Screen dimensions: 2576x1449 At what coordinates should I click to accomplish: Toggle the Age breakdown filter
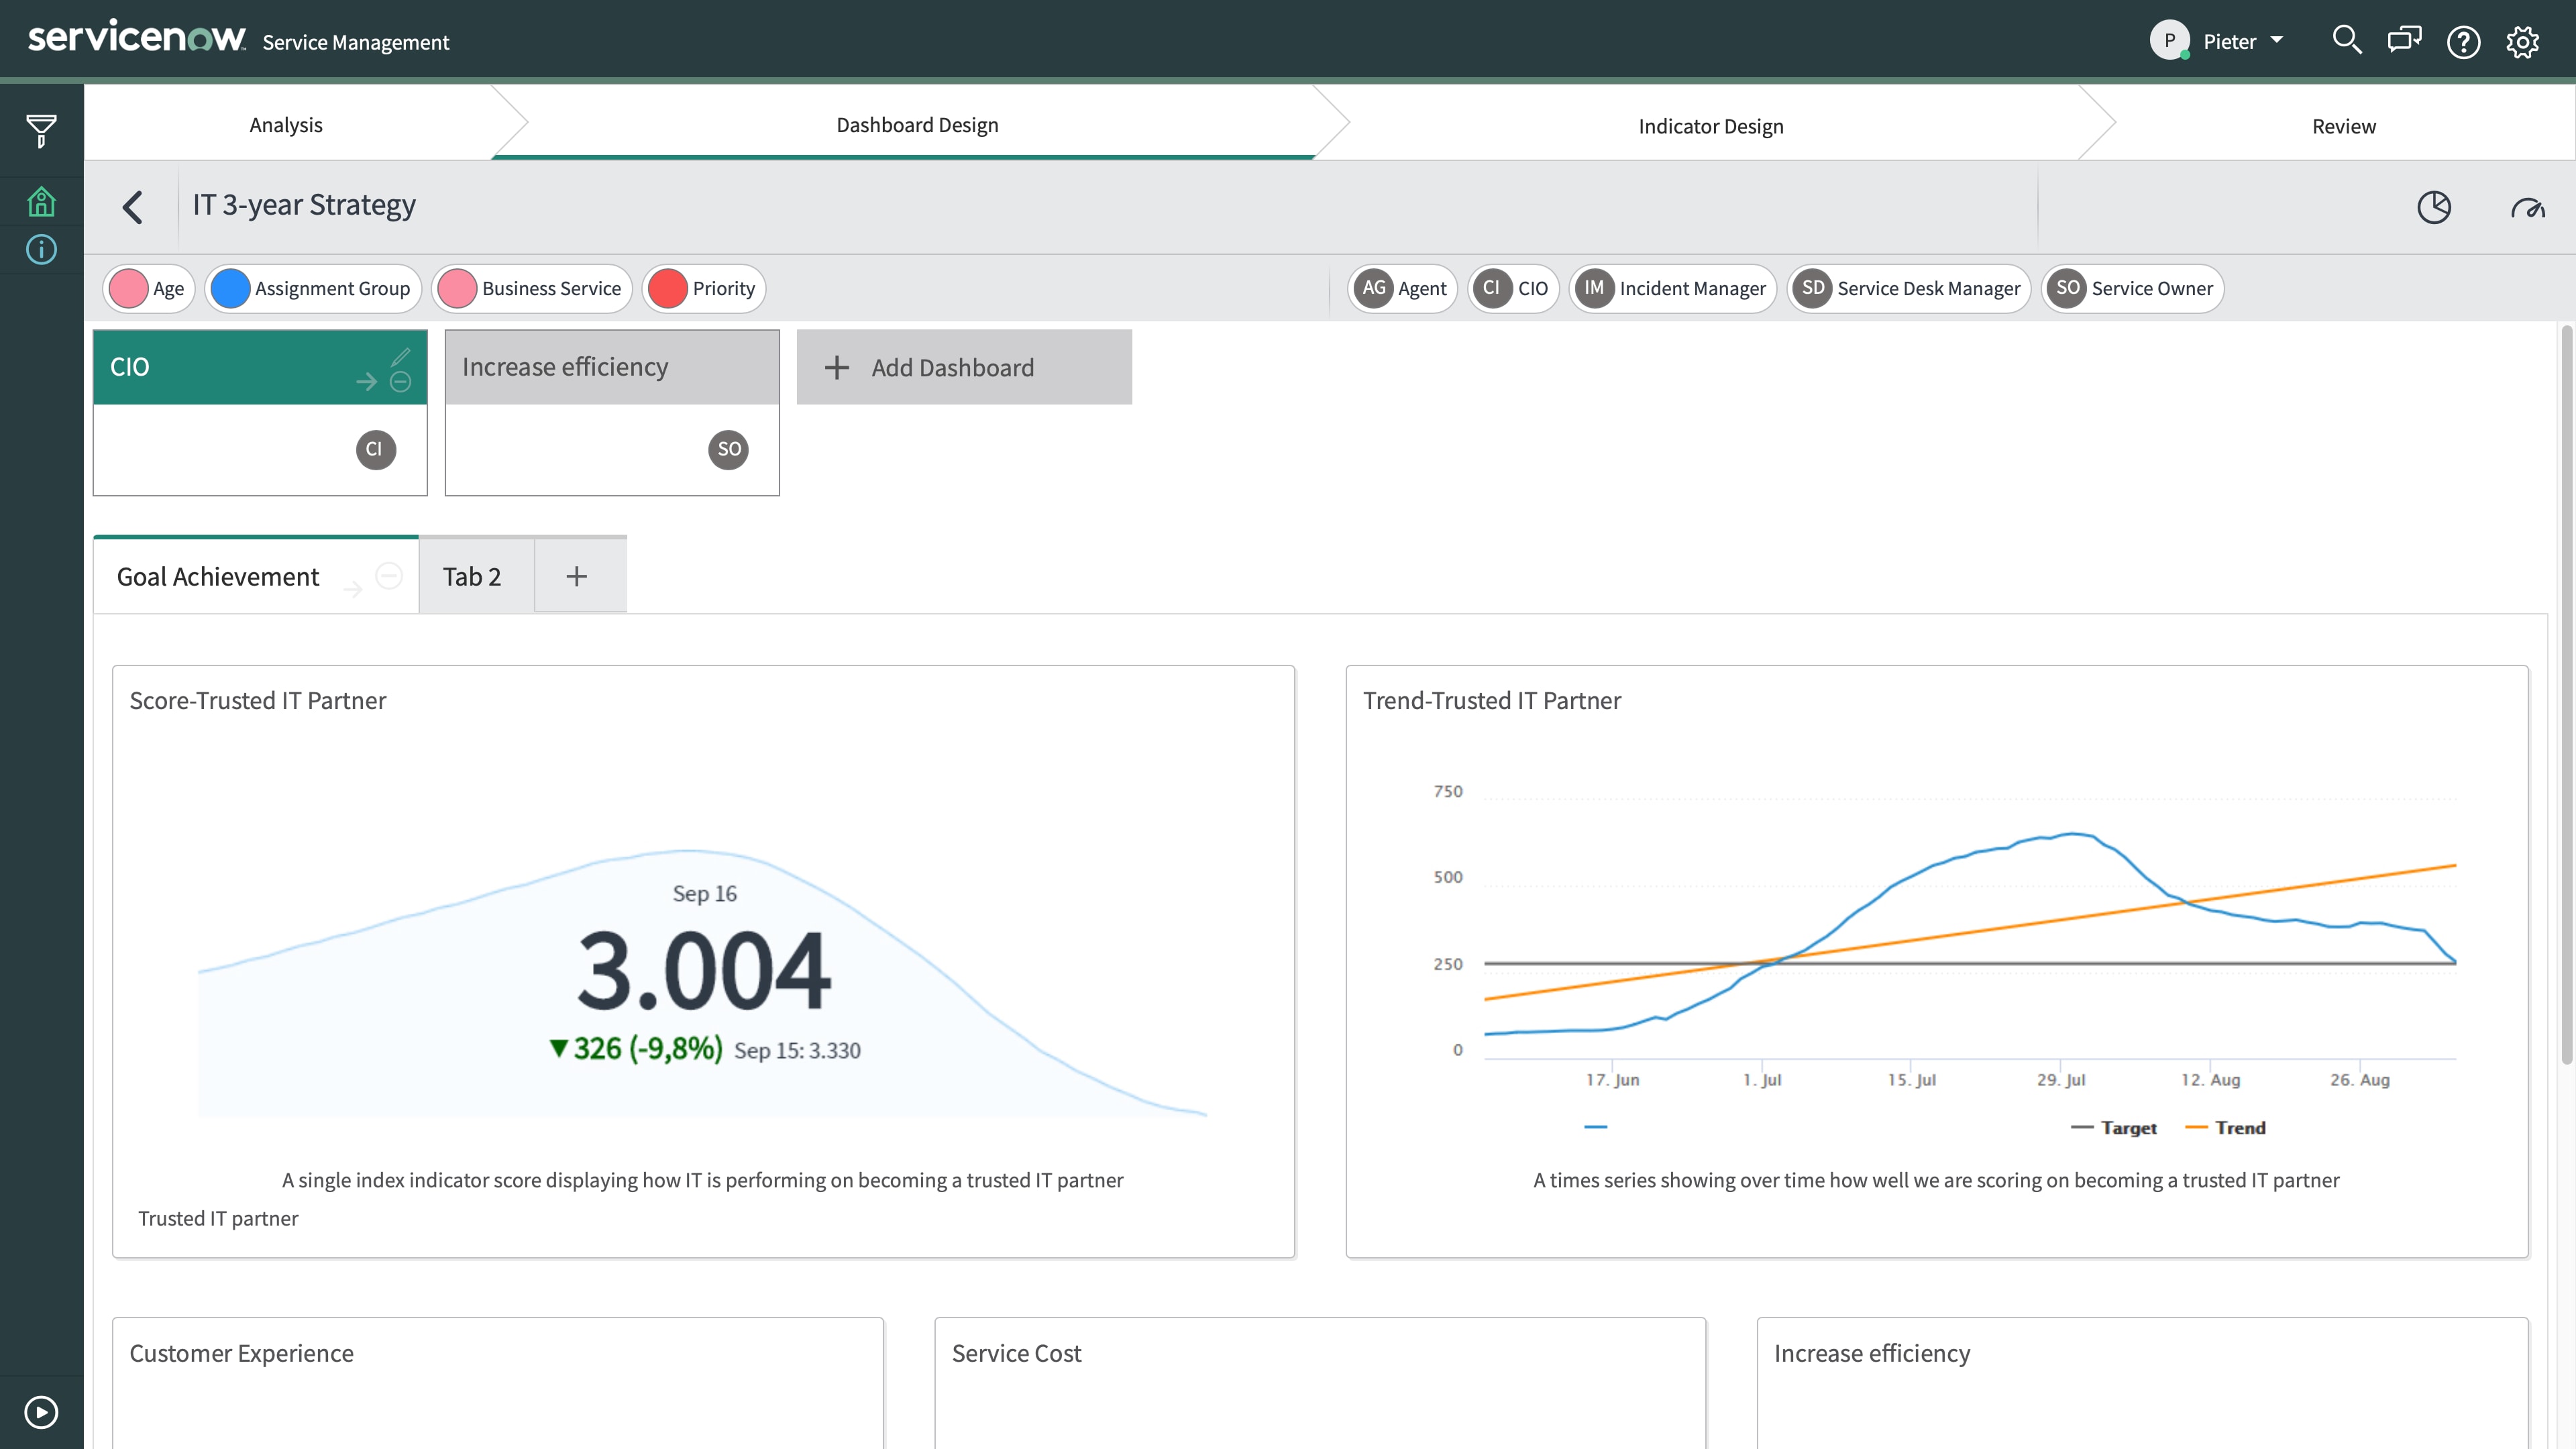point(149,288)
